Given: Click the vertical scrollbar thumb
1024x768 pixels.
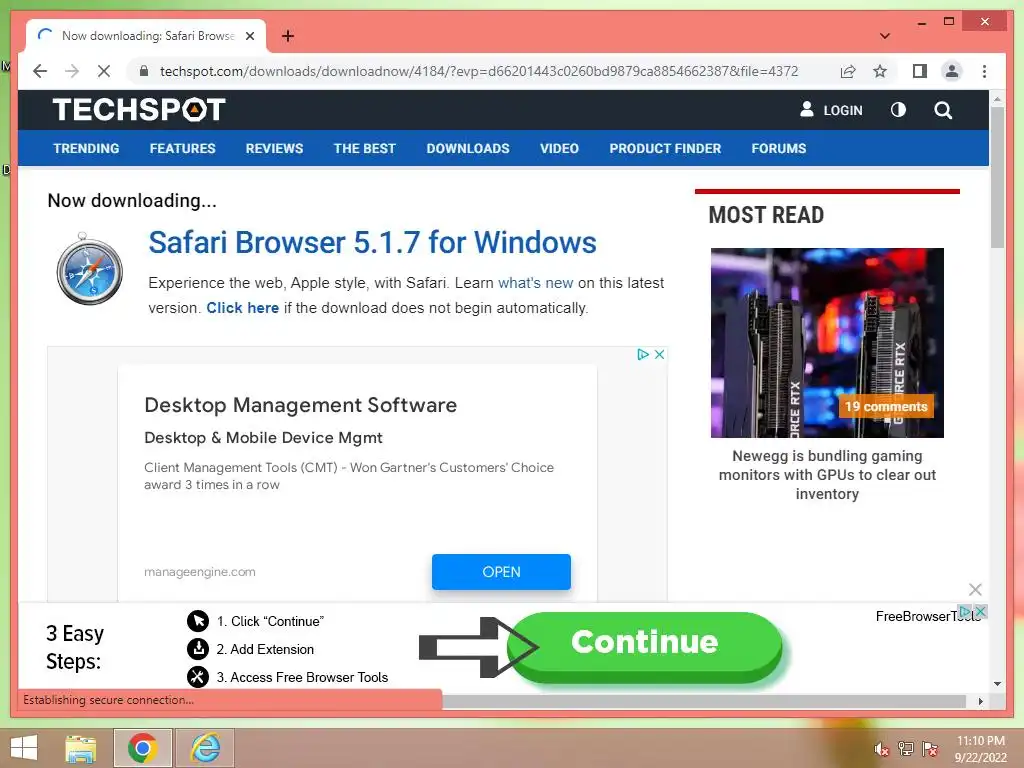Looking at the screenshot, I should 997,176.
